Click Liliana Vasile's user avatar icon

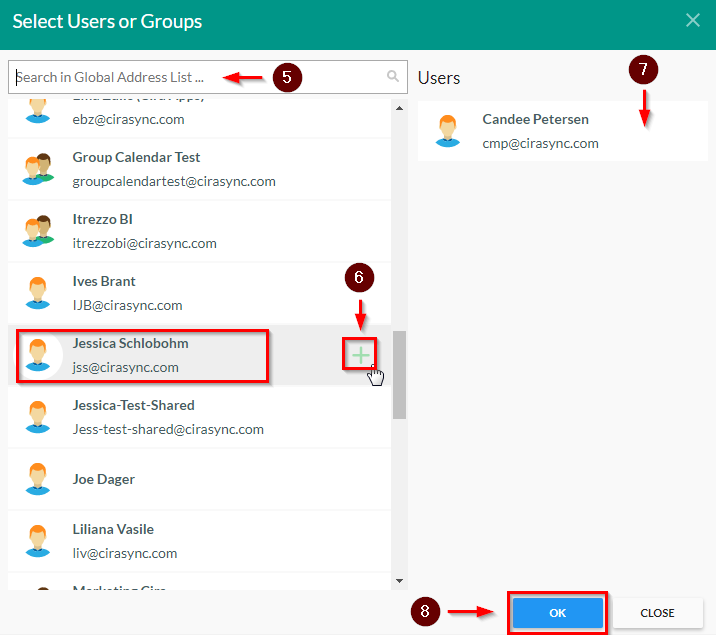pos(38,541)
